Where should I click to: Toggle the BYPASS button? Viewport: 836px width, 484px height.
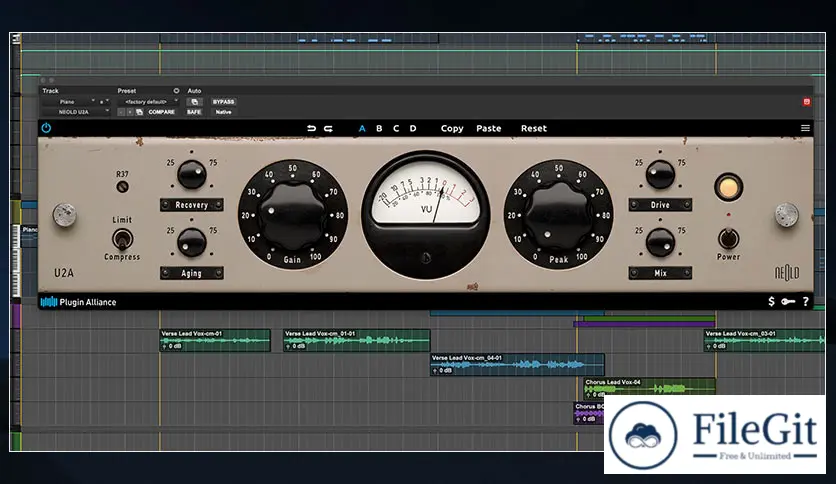coord(223,102)
